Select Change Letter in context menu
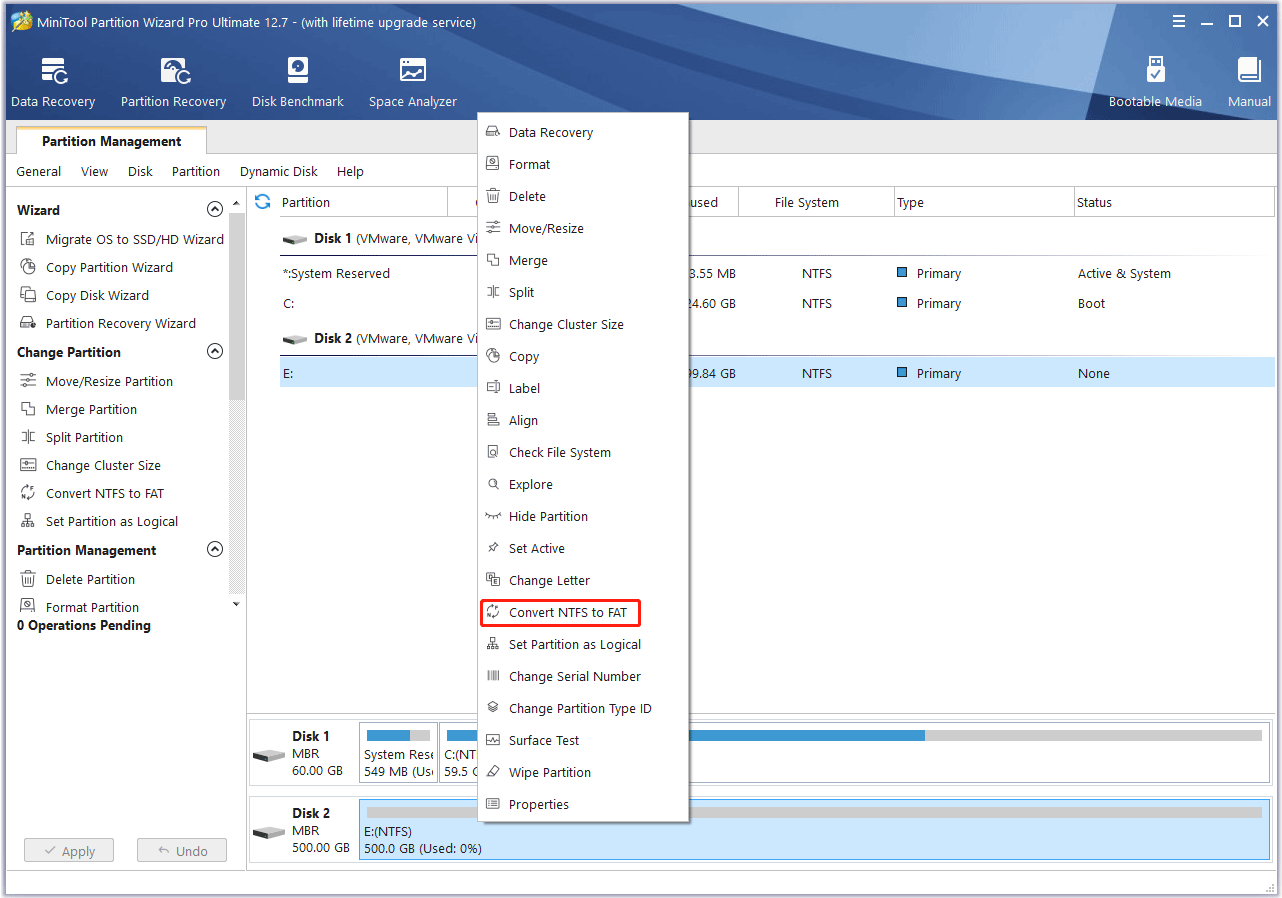 point(583,580)
